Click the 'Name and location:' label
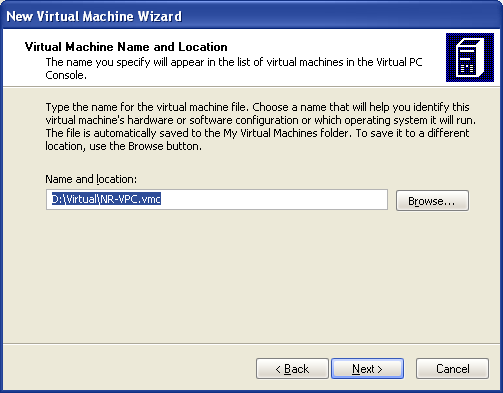The image size is (503, 393). pos(91,179)
